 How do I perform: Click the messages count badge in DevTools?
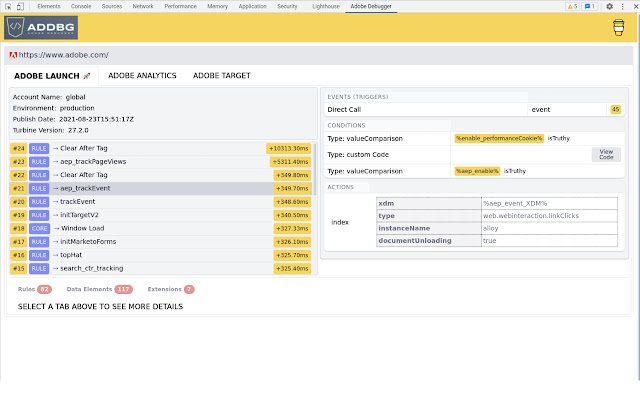[590, 6]
